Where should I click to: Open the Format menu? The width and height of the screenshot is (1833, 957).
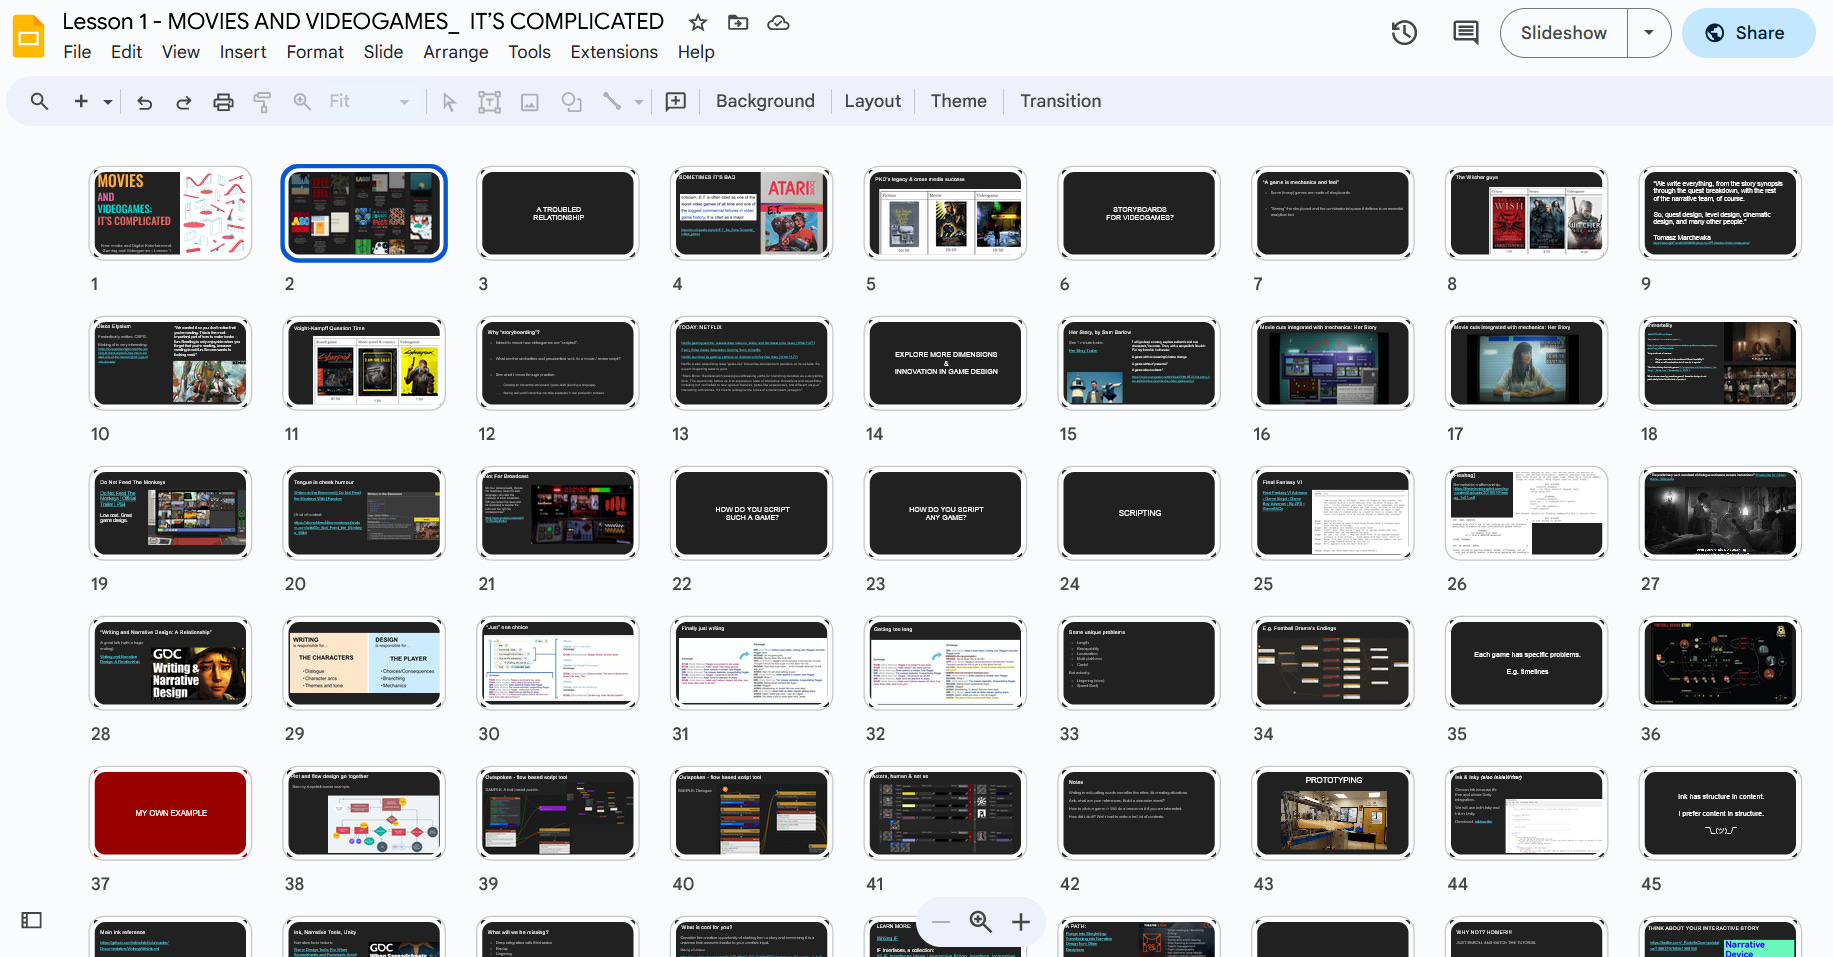click(315, 52)
